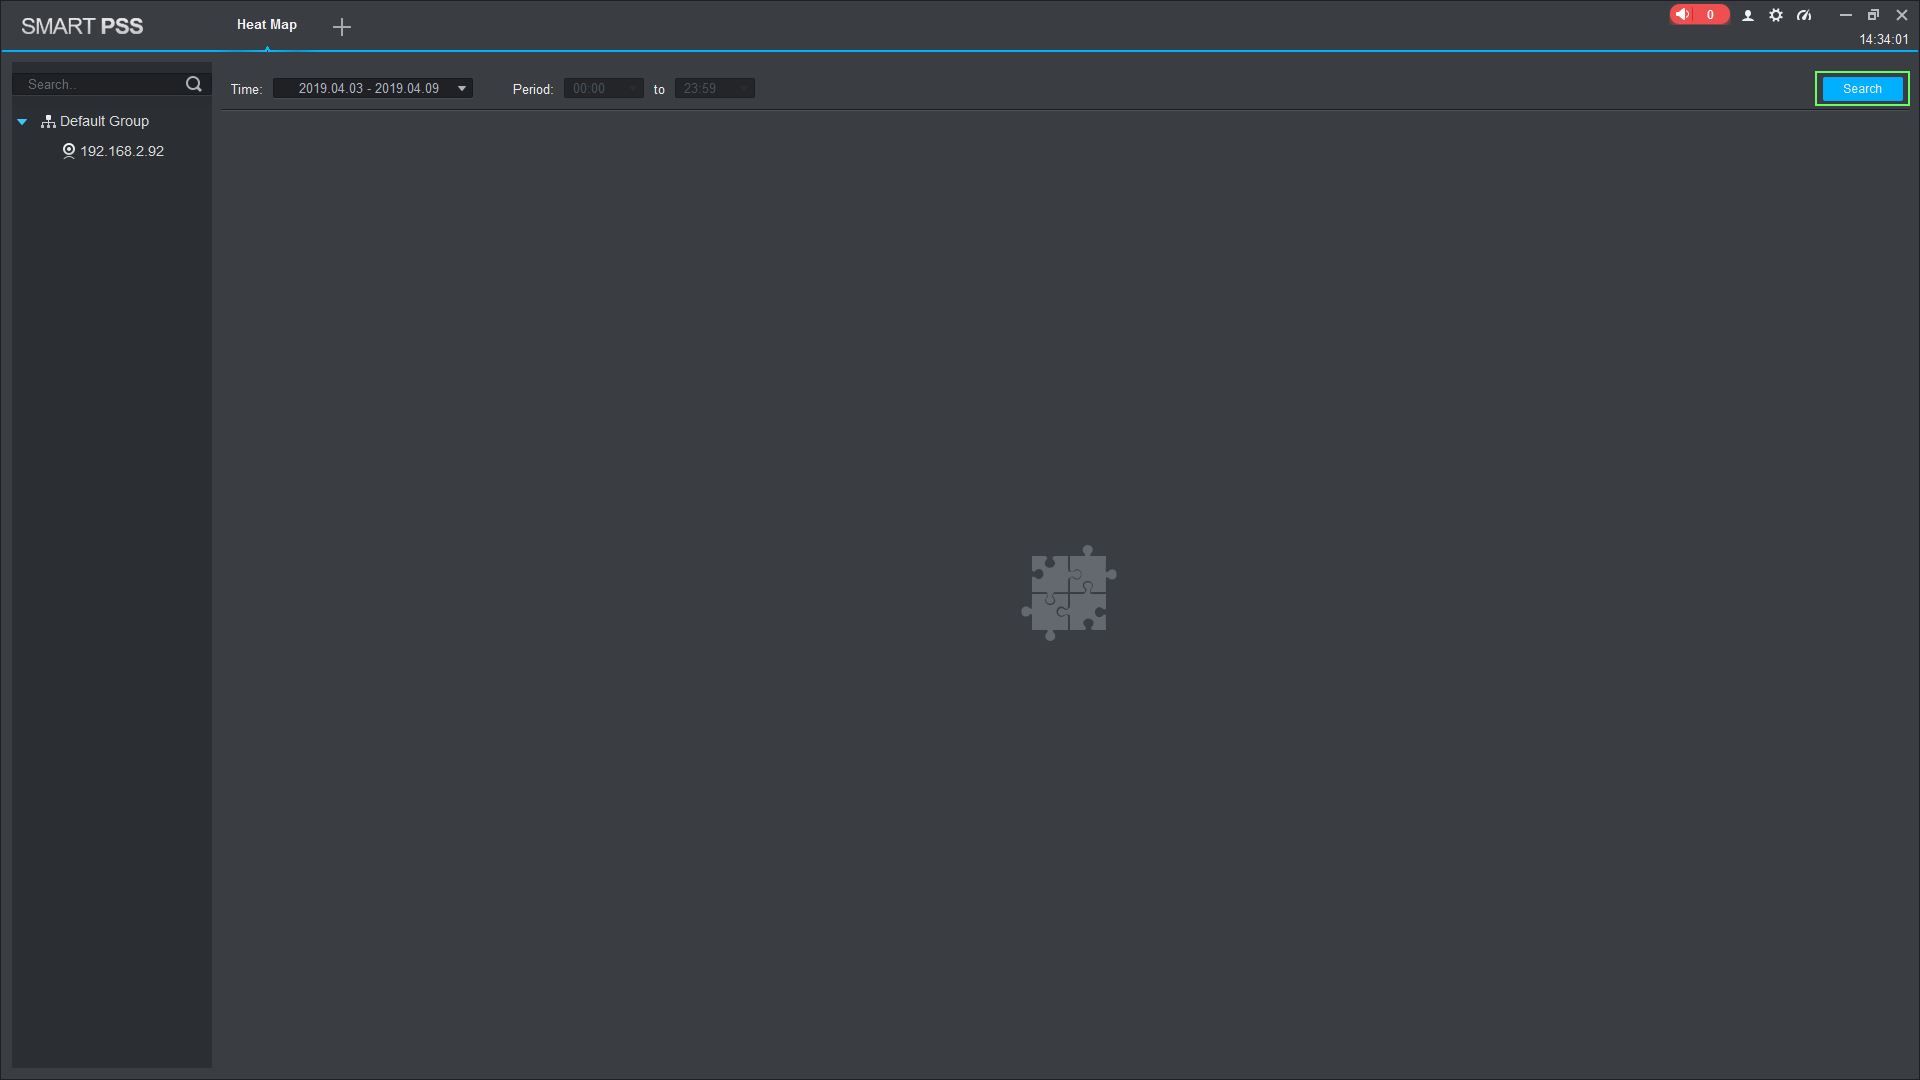Screen dimensions: 1920x1080
Task: Open the Time date range dropdown
Action: (x=372, y=88)
